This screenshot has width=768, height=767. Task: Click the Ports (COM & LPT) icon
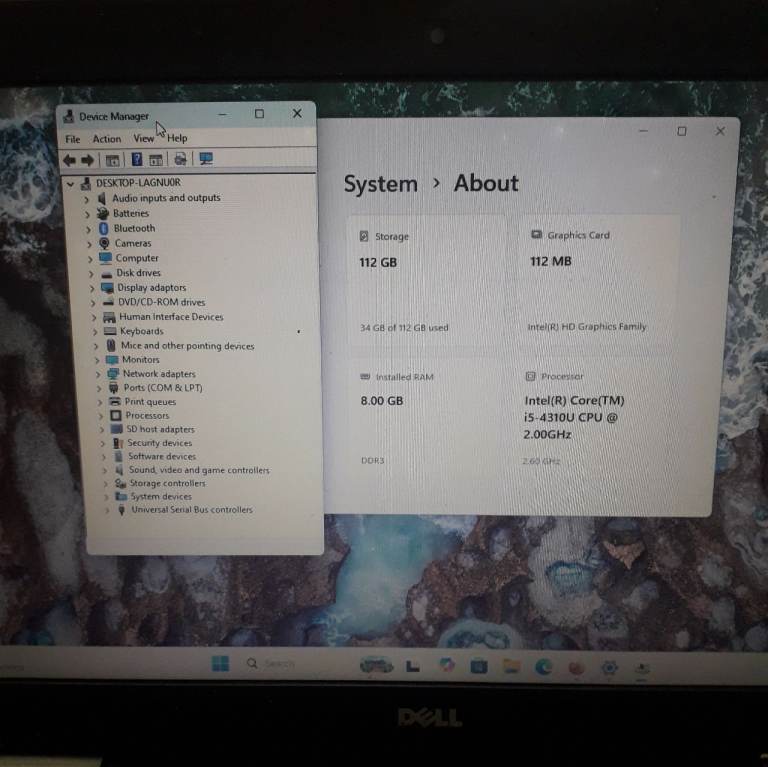point(114,388)
